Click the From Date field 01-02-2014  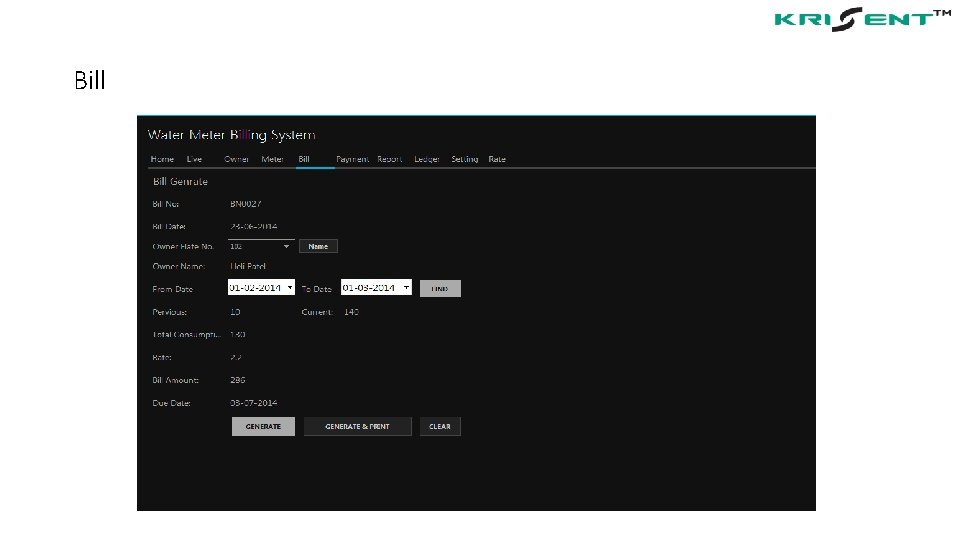click(x=261, y=288)
